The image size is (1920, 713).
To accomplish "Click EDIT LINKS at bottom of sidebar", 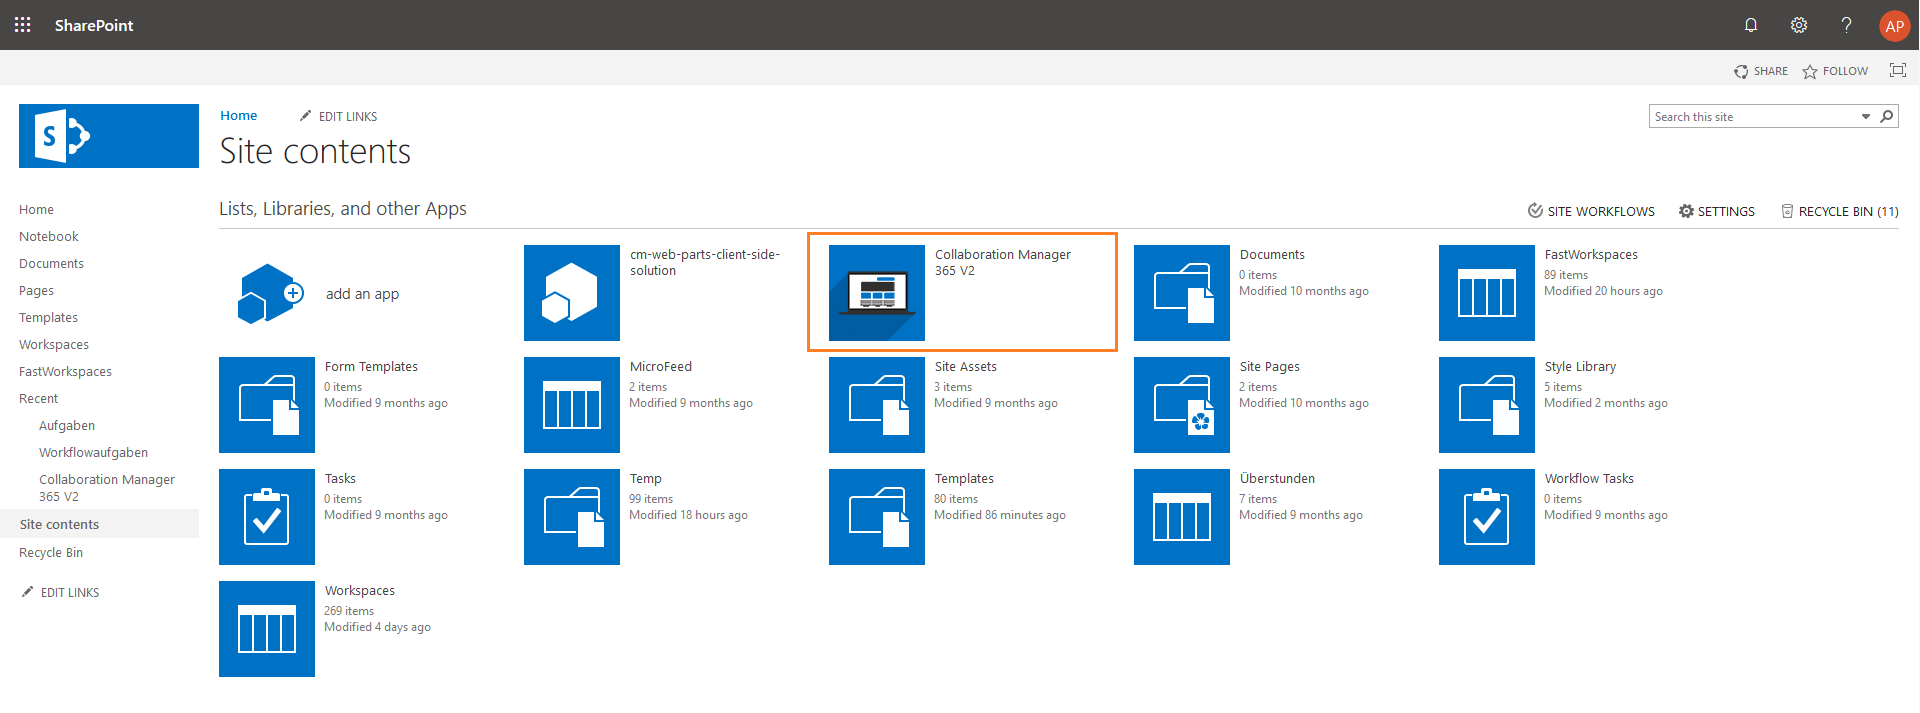I will pos(60,593).
